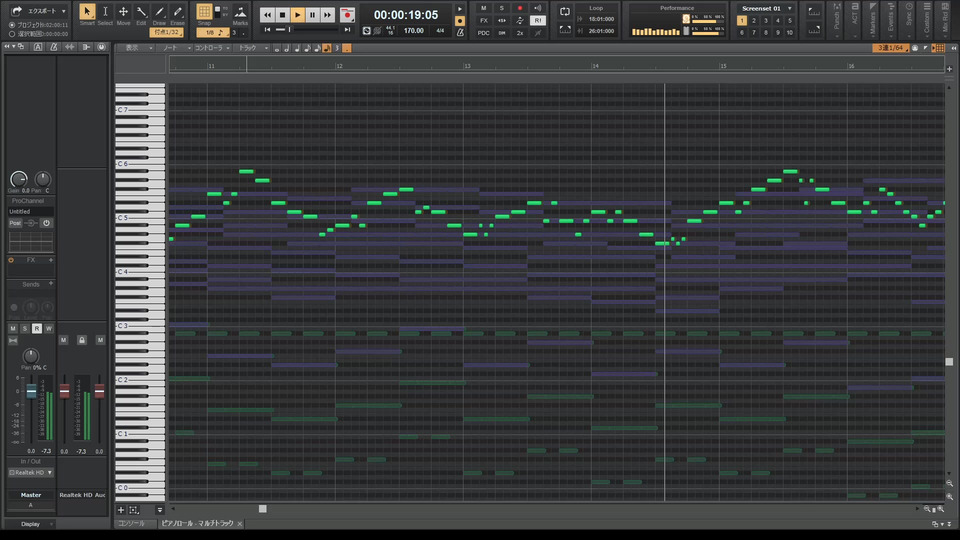Jump to project end
Screen dimensions: 960x540
click(347, 29)
